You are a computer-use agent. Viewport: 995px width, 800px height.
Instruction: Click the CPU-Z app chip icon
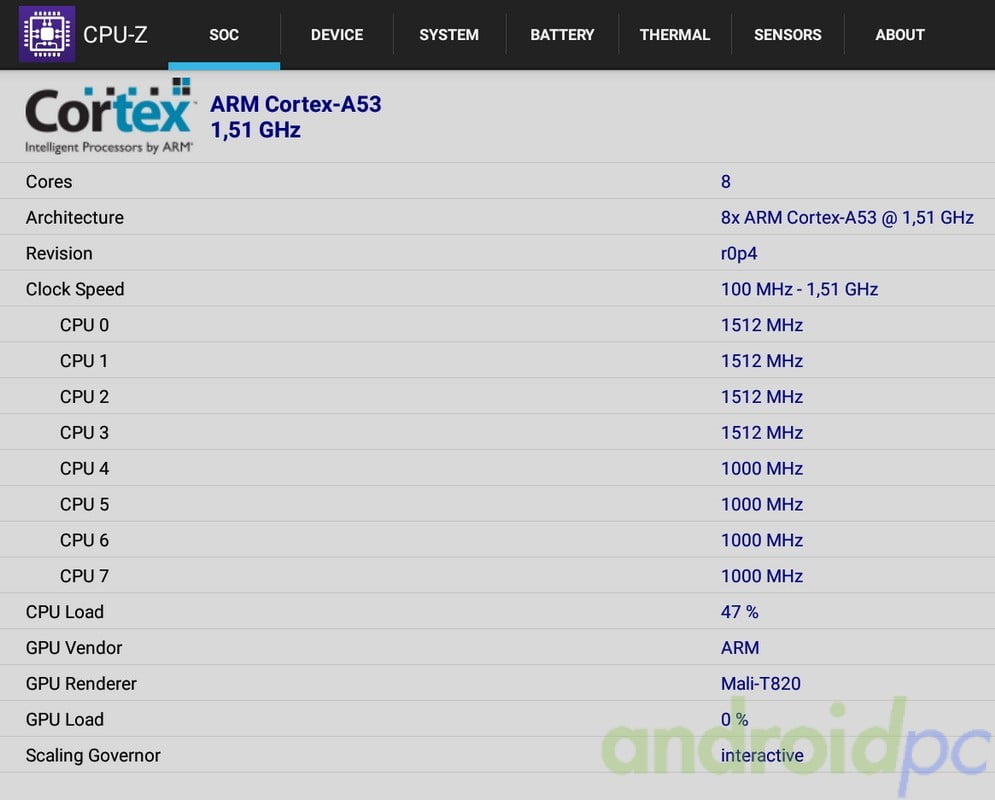pyautogui.click(x=46, y=34)
